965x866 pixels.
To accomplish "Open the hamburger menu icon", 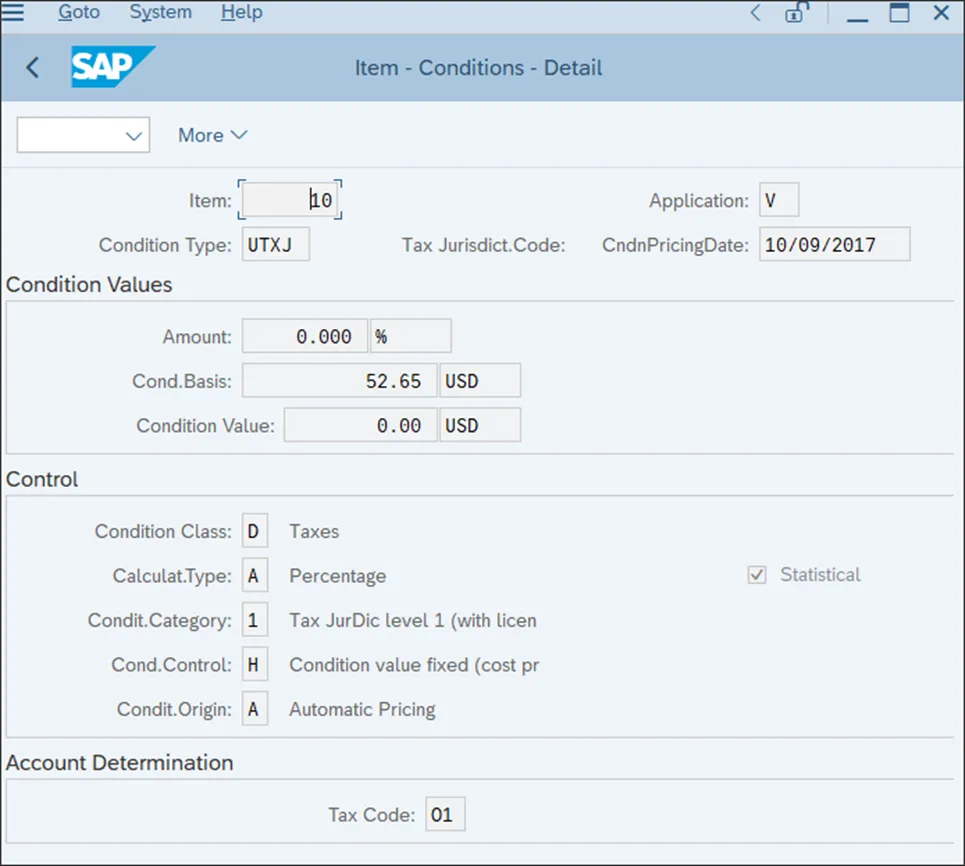I will (x=14, y=13).
